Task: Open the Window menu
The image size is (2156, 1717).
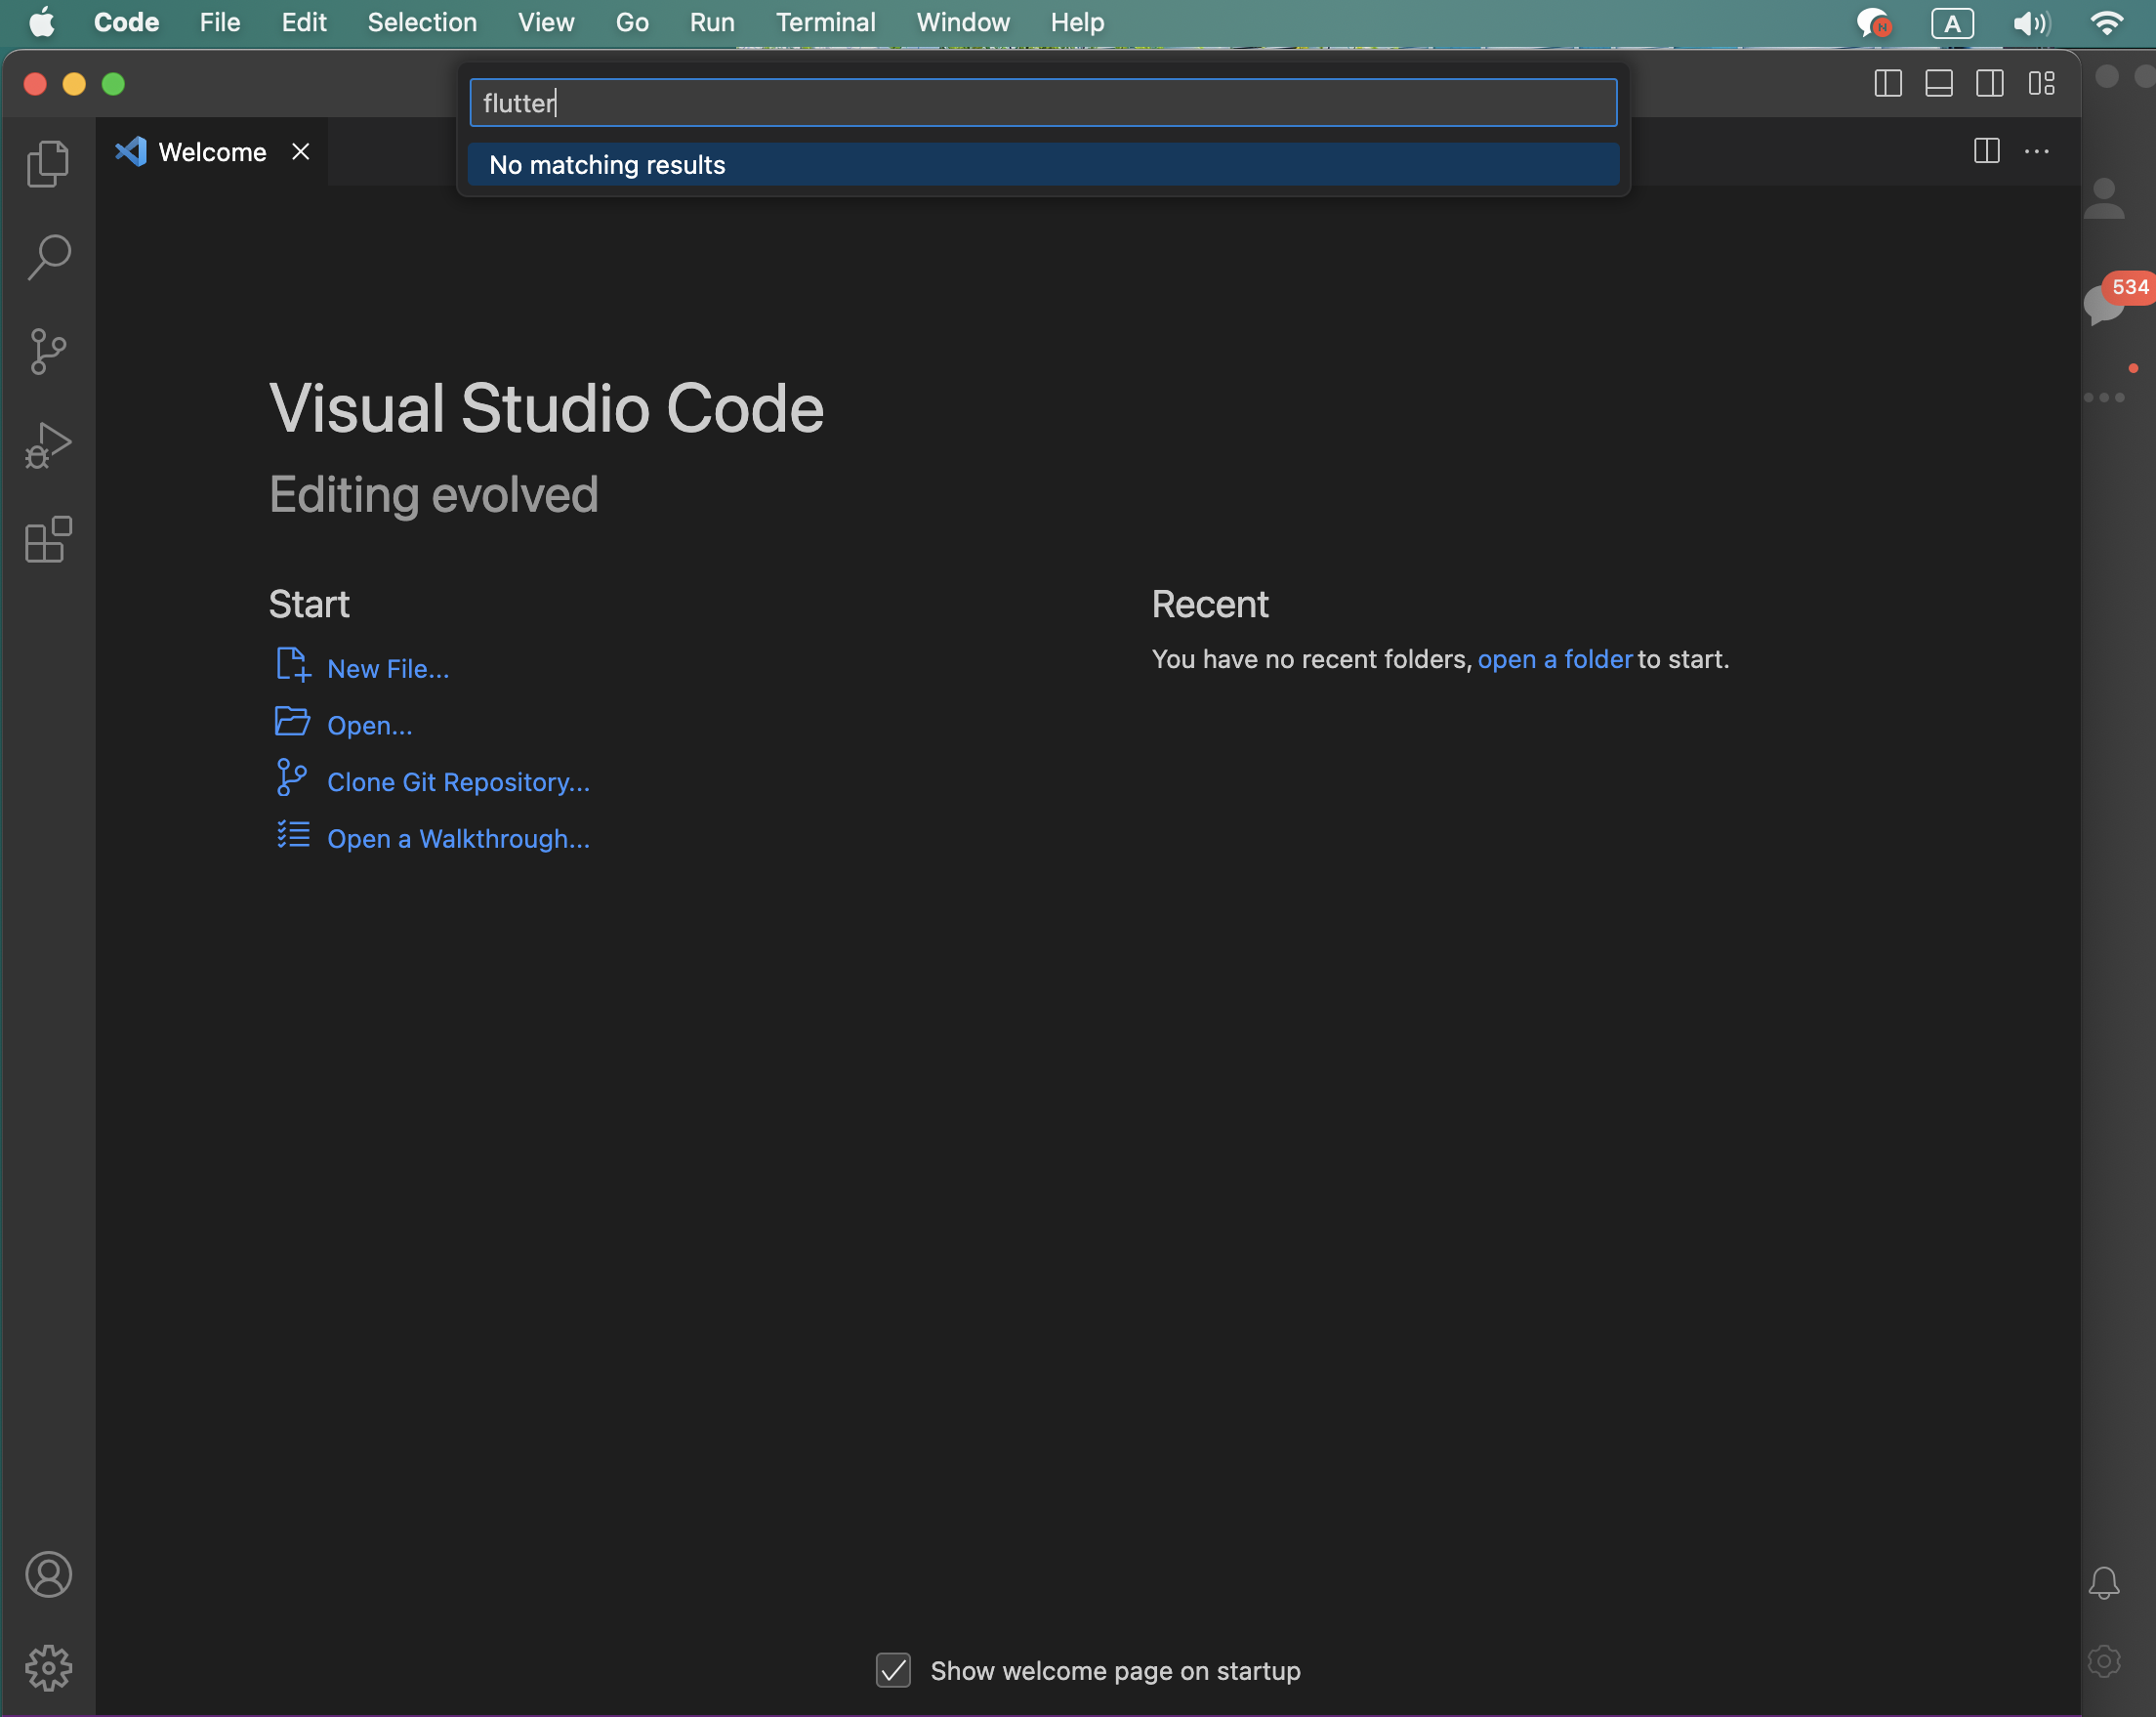Action: pos(963,22)
